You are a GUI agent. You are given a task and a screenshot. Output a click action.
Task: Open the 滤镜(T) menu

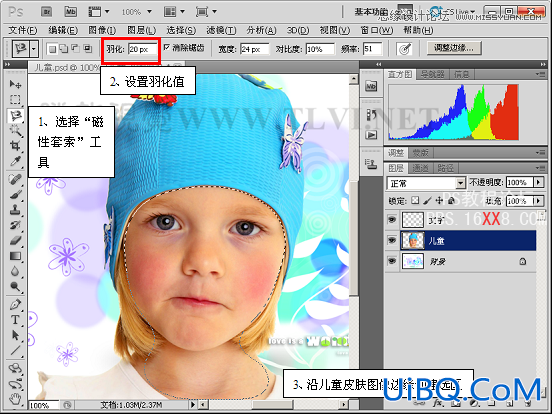point(221,30)
